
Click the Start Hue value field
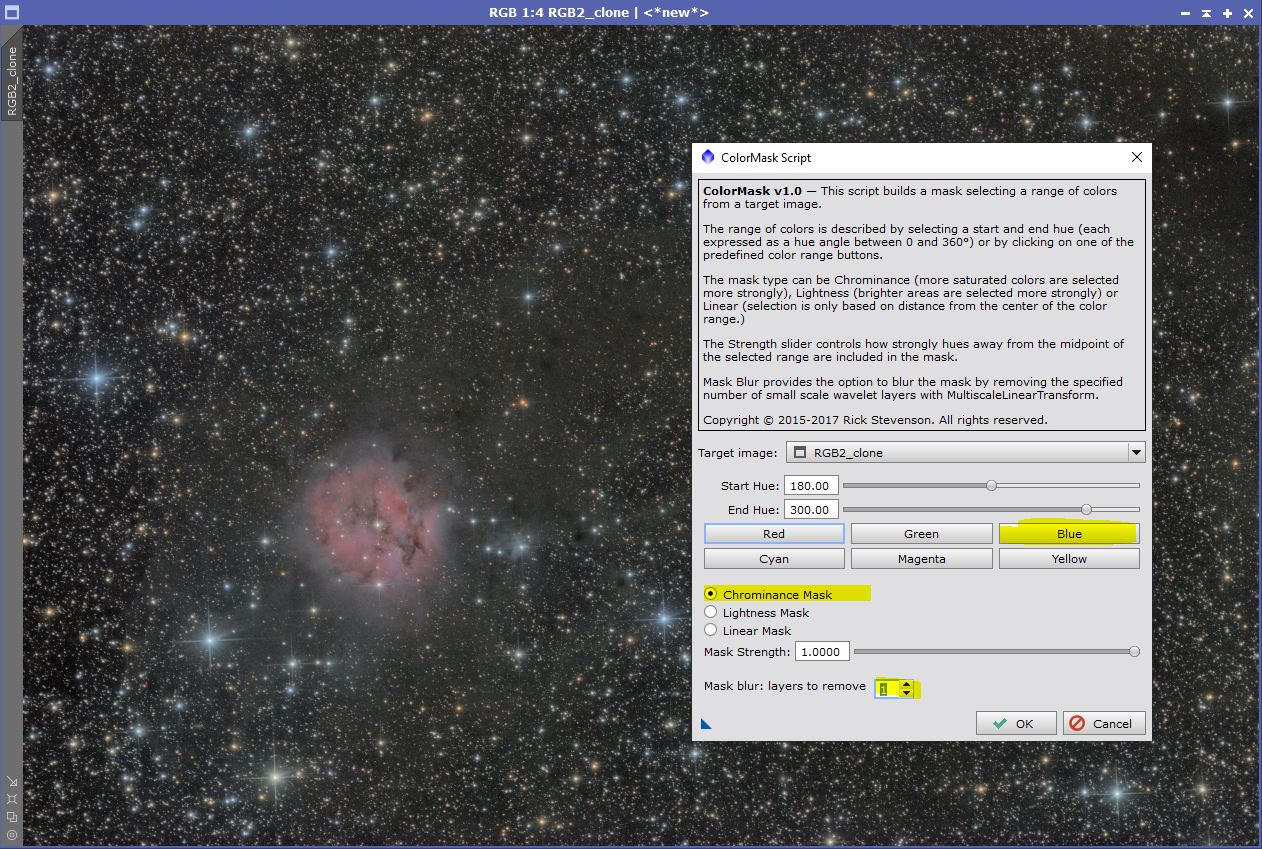click(x=810, y=486)
